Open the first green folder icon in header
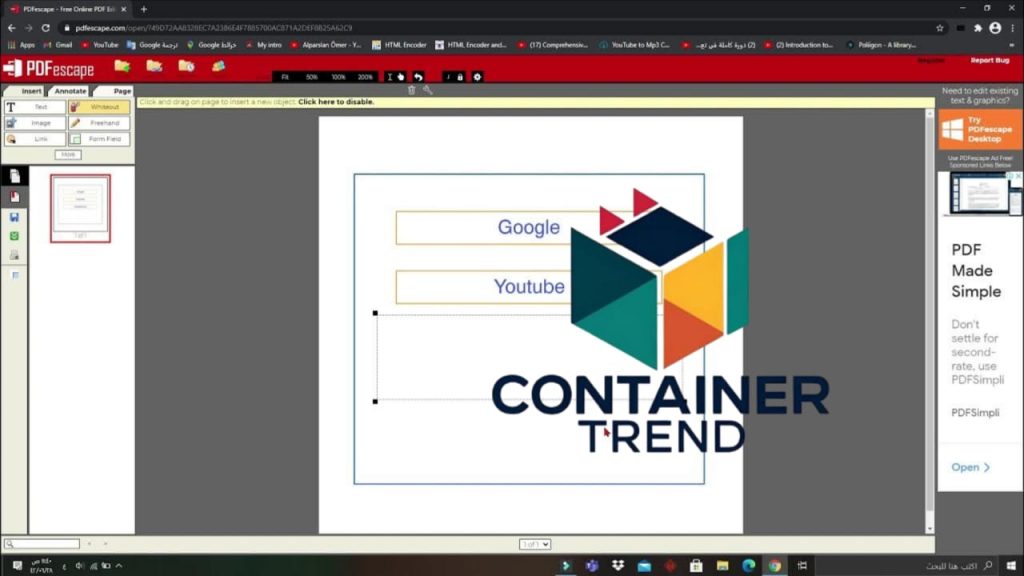Image resolution: width=1024 pixels, height=576 pixels. pos(122,66)
